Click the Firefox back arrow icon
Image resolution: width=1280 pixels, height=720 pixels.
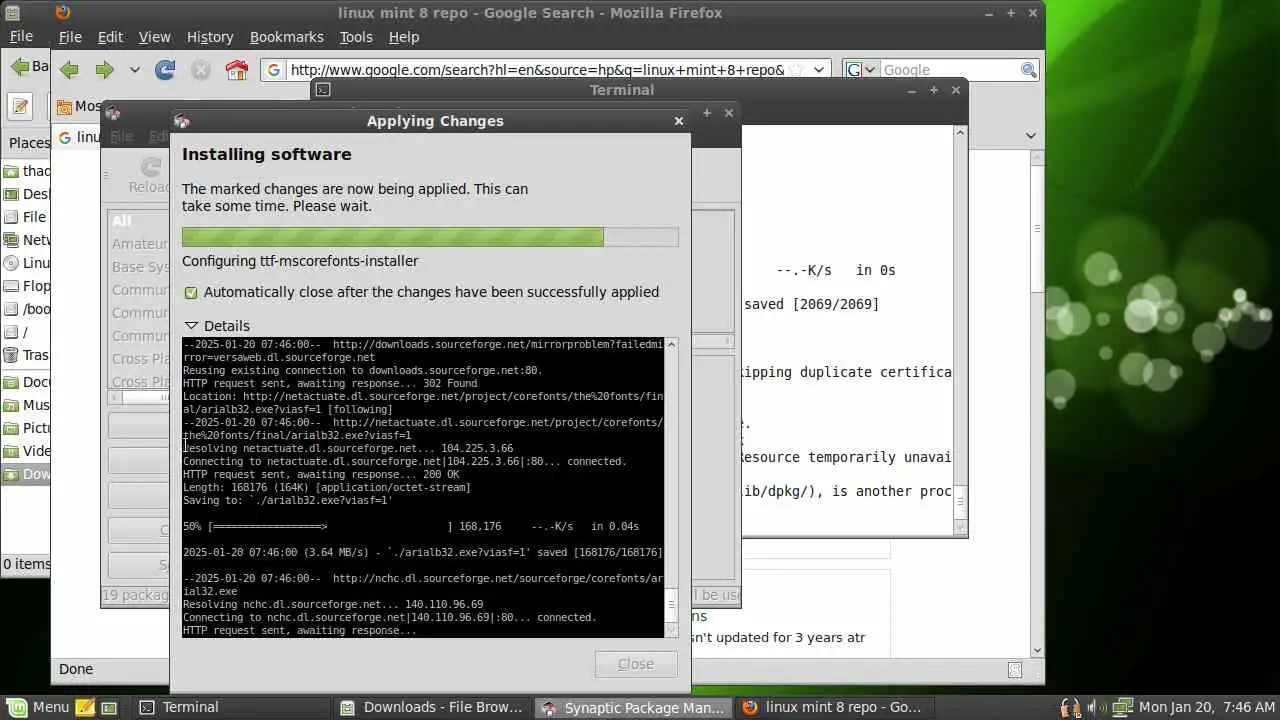pyautogui.click(x=69, y=70)
